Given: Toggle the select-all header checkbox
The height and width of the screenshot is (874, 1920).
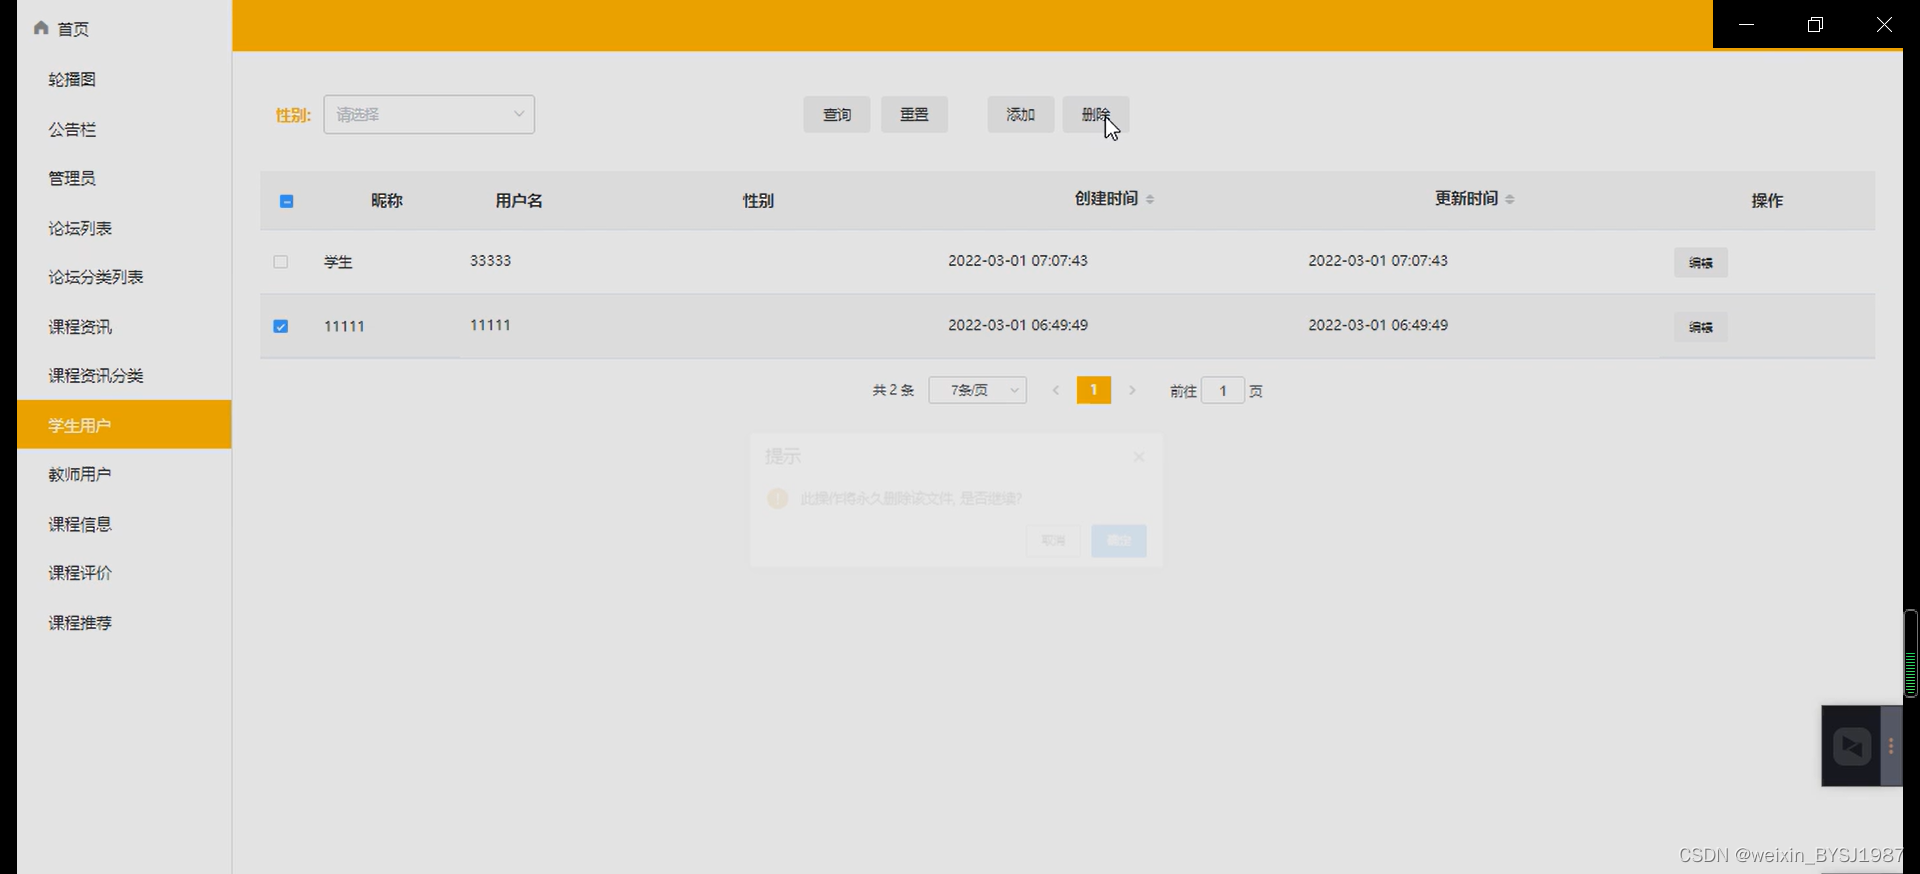Looking at the screenshot, I should [287, 201].
